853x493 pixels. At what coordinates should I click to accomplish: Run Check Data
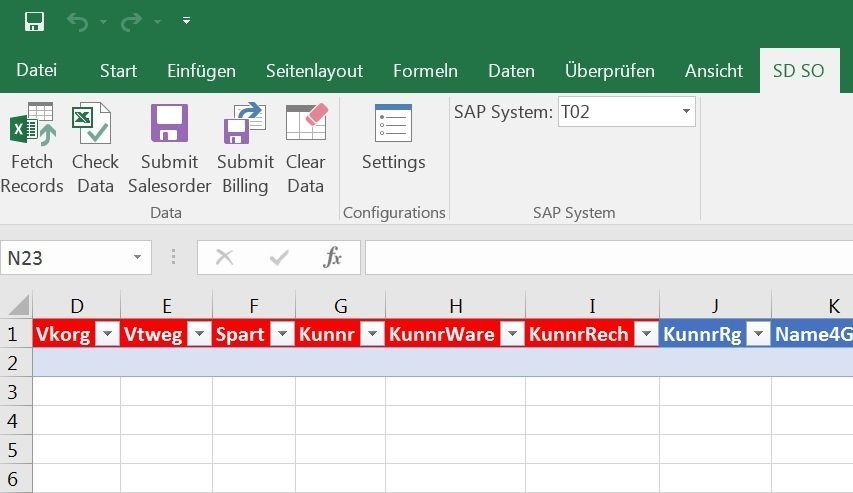pos(95,148)
